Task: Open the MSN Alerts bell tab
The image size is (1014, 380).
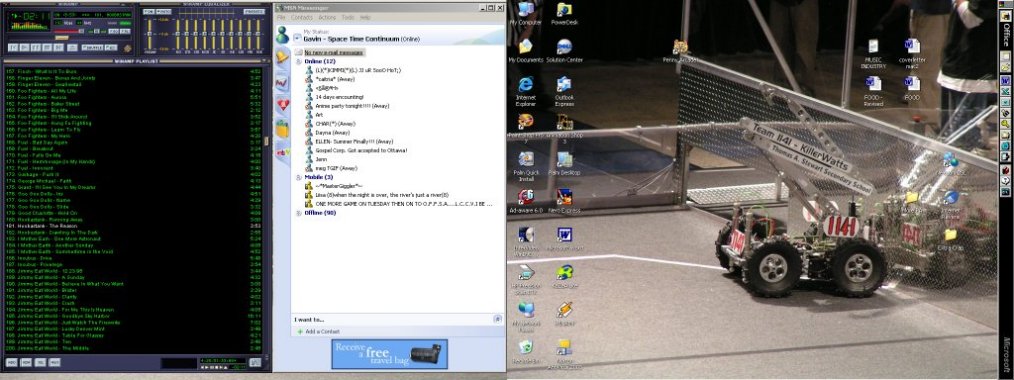Action: coord(282,57)
